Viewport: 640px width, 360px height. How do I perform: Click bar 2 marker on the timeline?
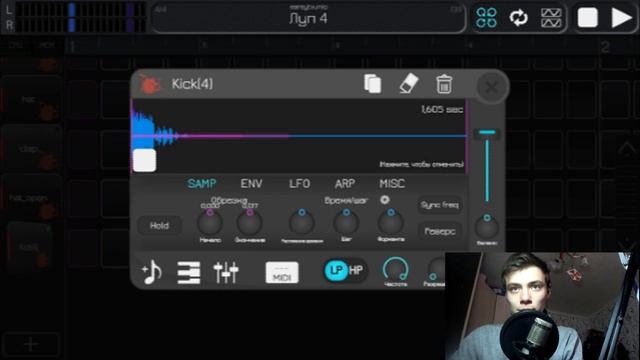[x=605, y=47]
